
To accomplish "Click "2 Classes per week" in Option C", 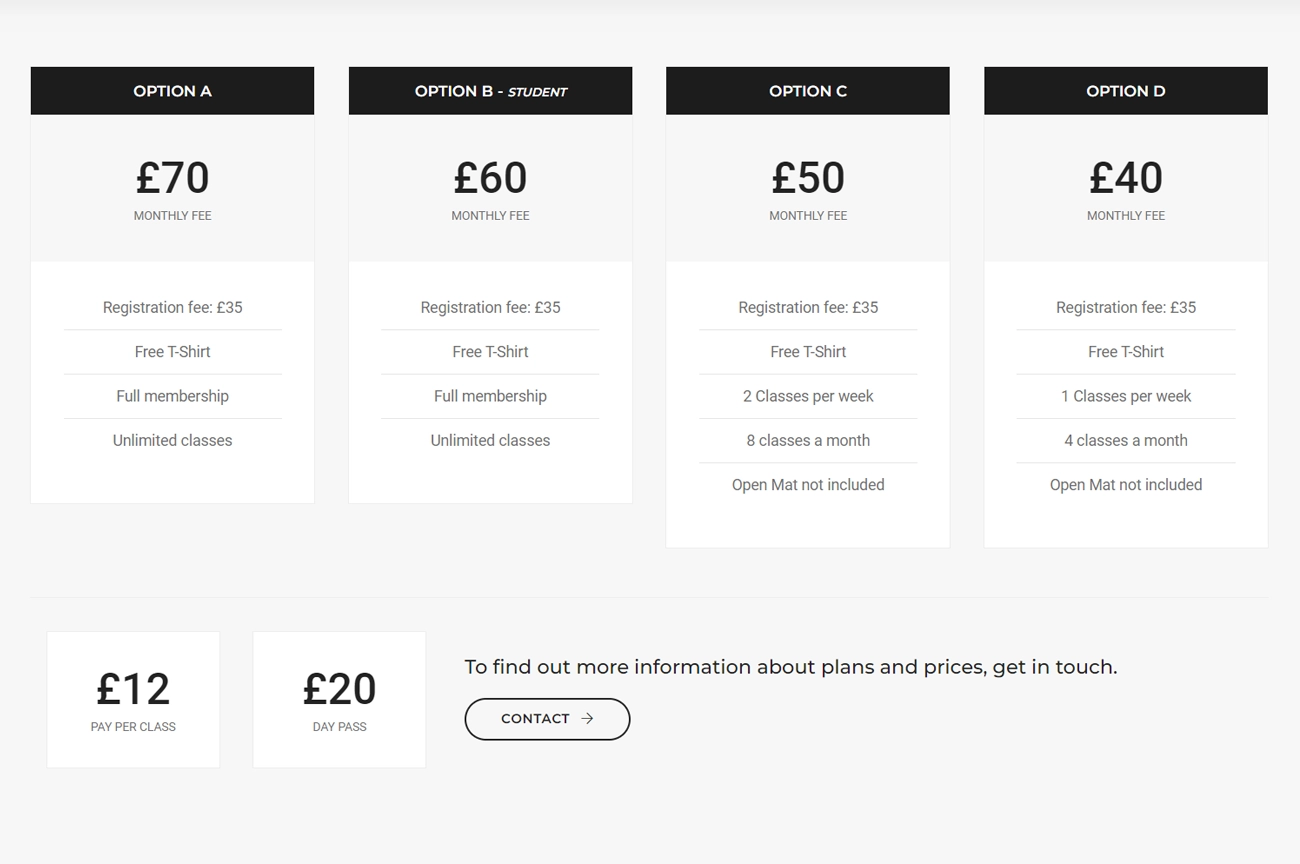I will pos(808,396).
